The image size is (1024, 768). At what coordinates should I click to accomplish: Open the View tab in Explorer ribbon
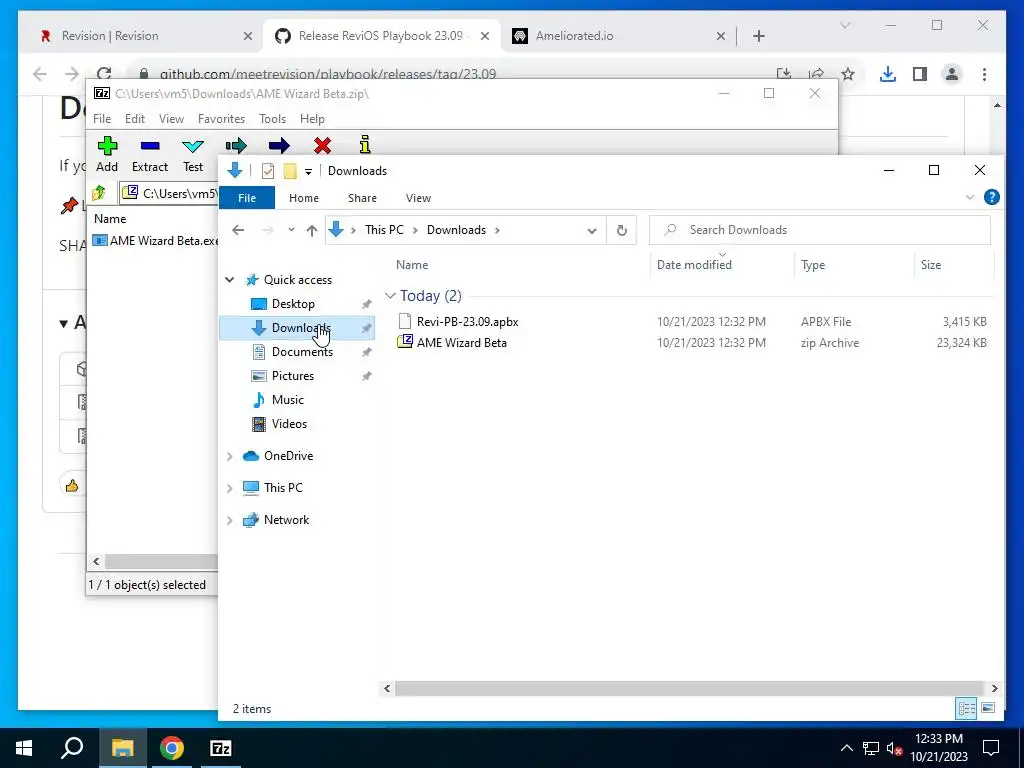pyautogui.click(x=418, y=198)
